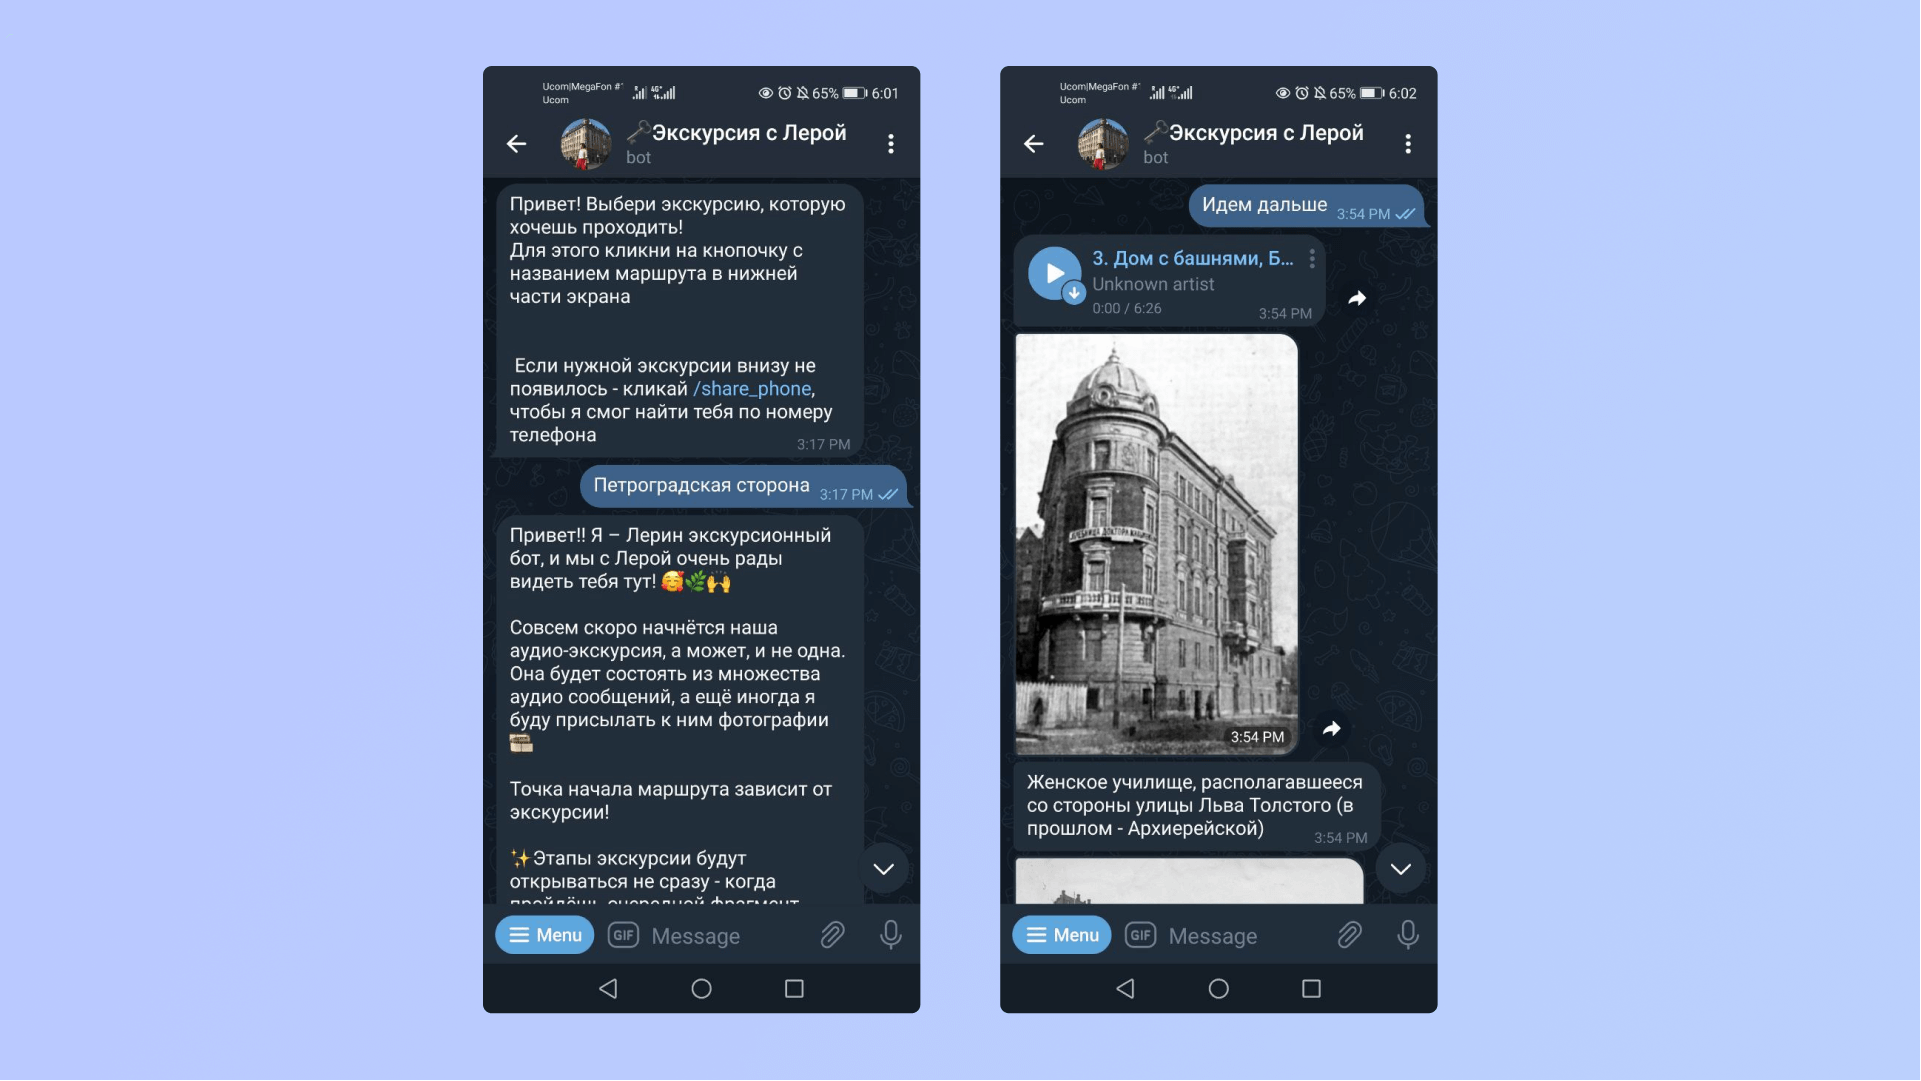Tap attachment icon in right screen
1921x1081 pixels.
coord(1348,933)
